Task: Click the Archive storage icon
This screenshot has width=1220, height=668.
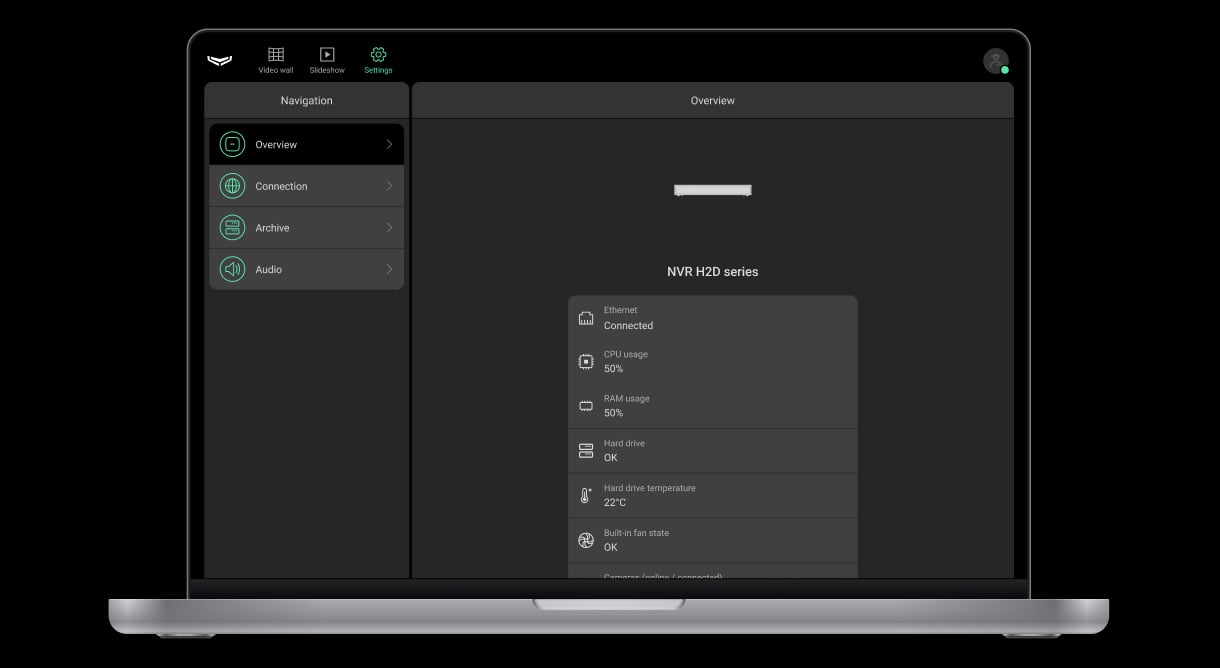Action: point(232,228)
